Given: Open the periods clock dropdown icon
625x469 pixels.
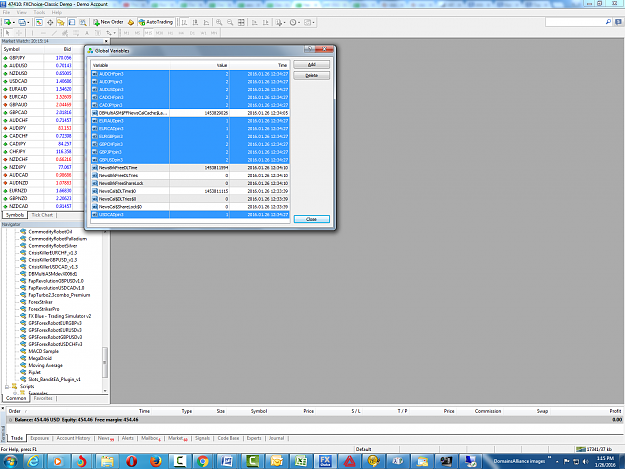Looking at the screenshot, I should tap(295, 22).
